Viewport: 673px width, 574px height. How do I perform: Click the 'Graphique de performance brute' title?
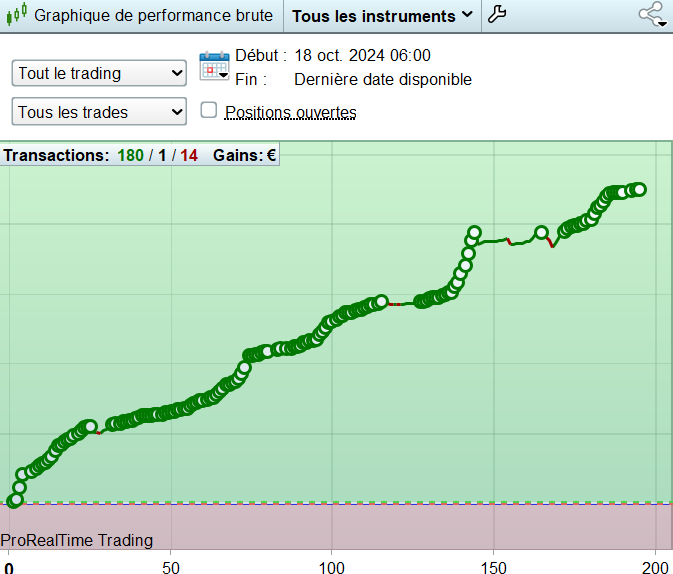[153, 15]
